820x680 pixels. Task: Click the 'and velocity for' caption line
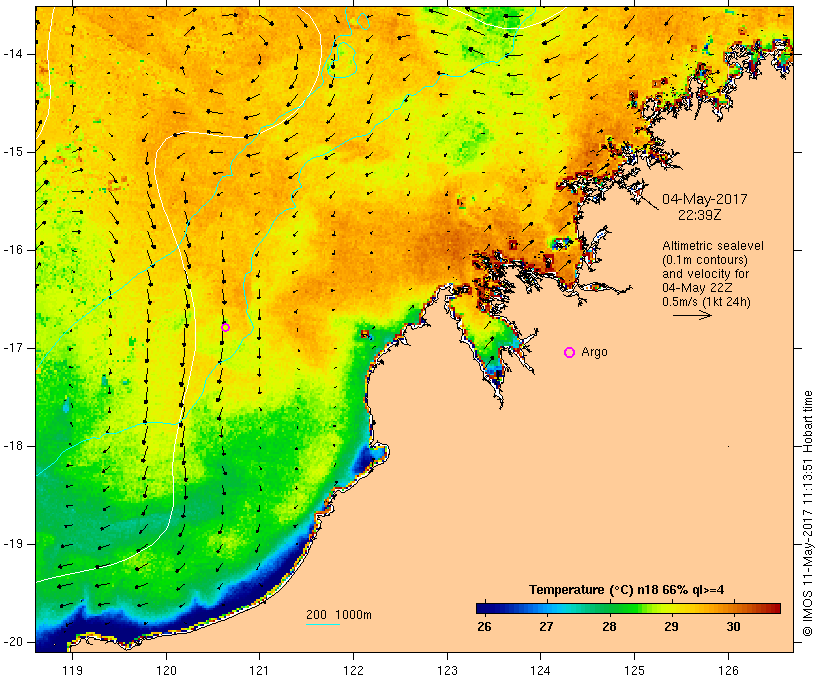tap(705, 274)
